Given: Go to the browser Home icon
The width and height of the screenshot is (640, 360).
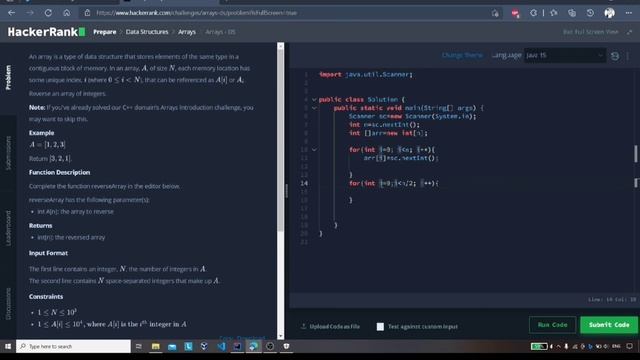Looking at the screenshot, I should tap(67, 13).
